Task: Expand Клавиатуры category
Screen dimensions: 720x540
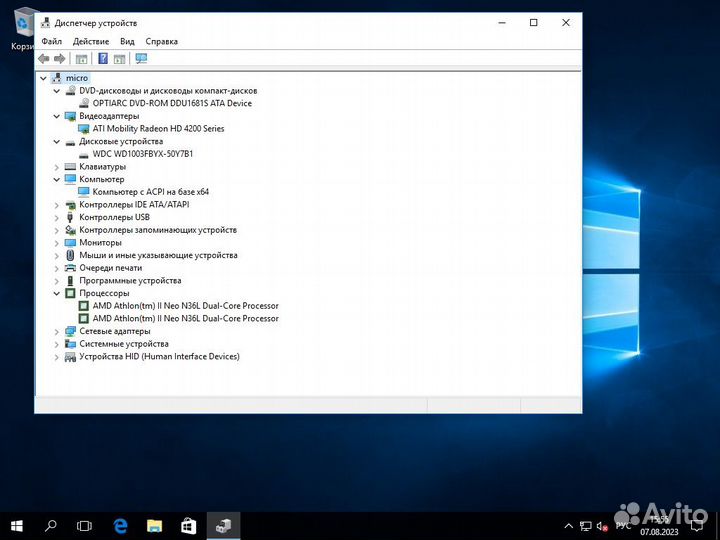Action: [x=56, y=167]
